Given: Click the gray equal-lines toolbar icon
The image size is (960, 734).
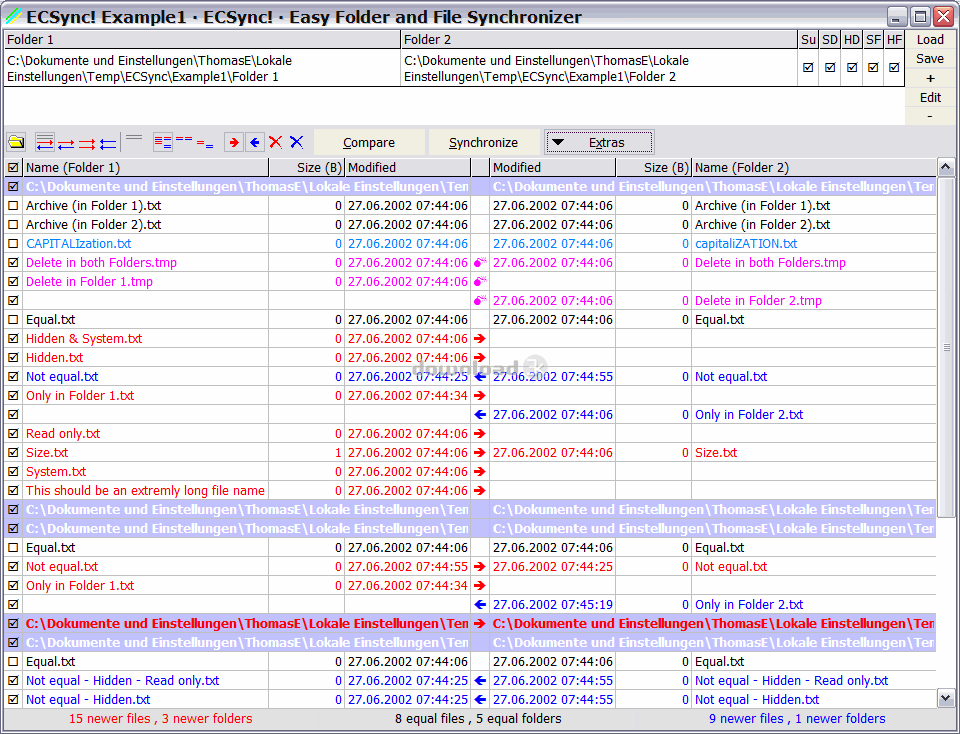Looking at the screenshot, I should (x=134, y=138).
